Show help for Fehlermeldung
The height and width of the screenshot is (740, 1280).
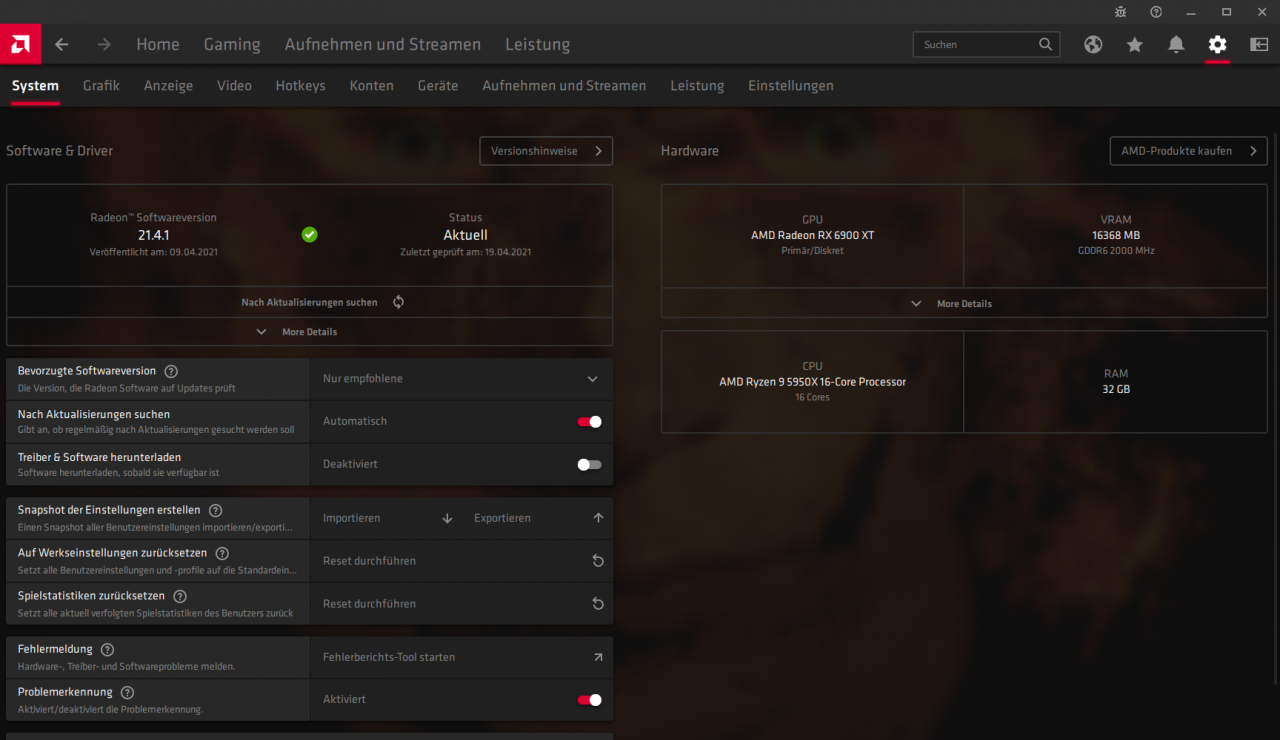click(x=107, y=650)
